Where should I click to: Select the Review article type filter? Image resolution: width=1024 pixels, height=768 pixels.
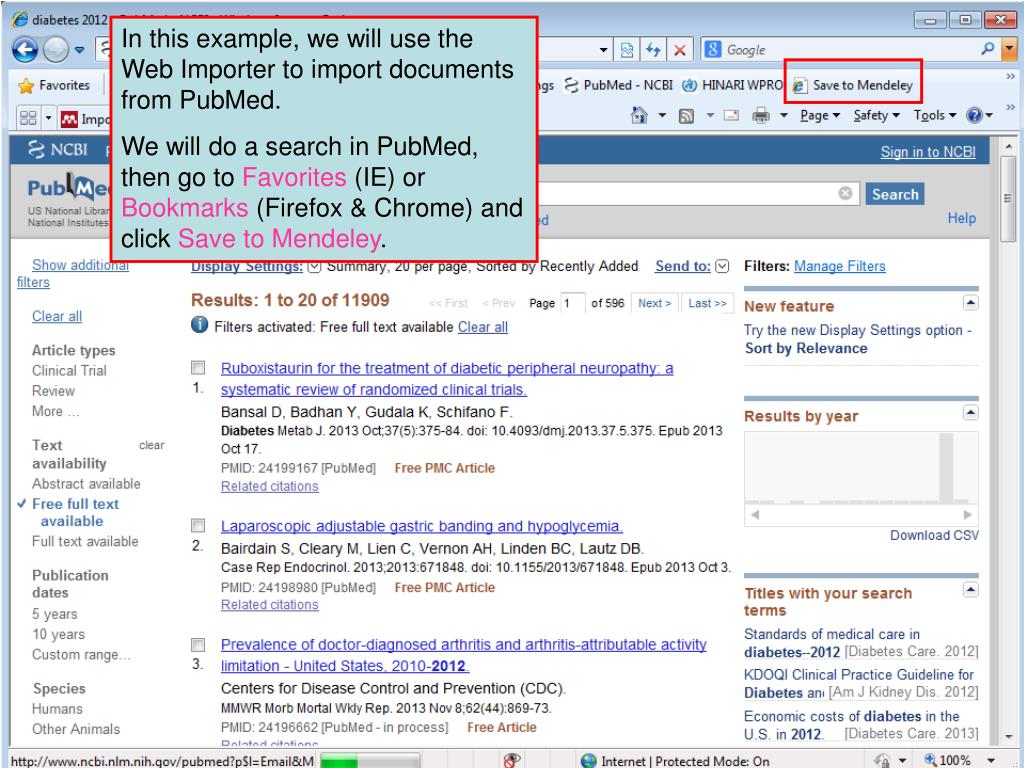pyautogui.click(x=54, y=391)
